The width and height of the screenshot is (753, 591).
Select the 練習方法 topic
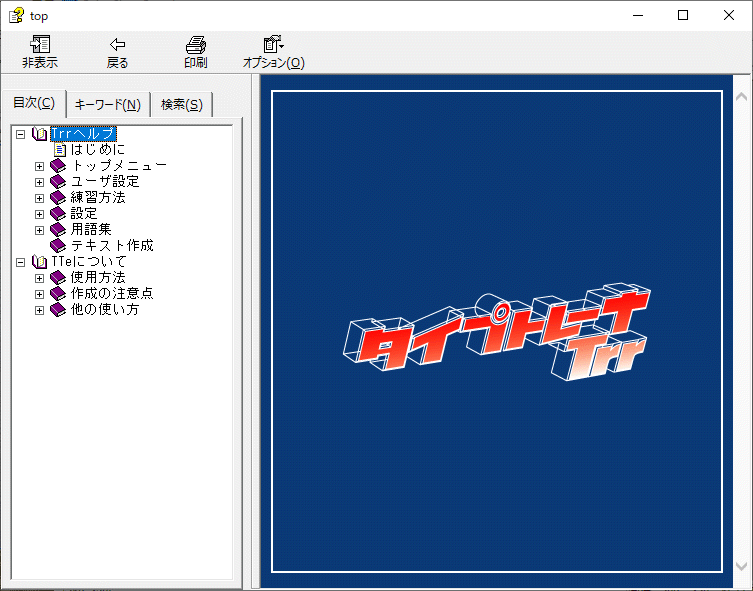pos(98,198)
